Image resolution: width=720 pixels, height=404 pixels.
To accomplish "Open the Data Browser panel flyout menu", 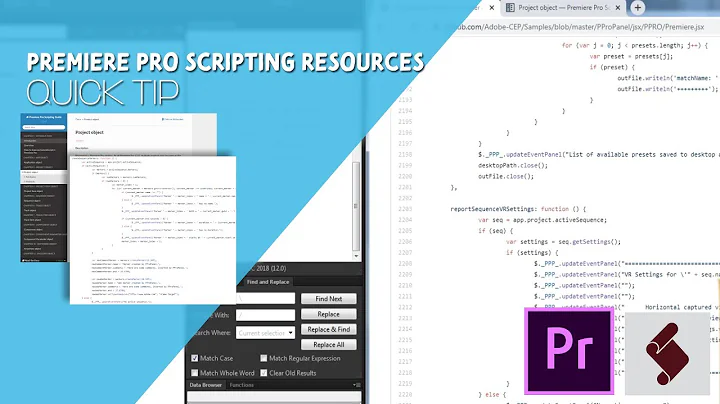I will (x=357, y=385).
